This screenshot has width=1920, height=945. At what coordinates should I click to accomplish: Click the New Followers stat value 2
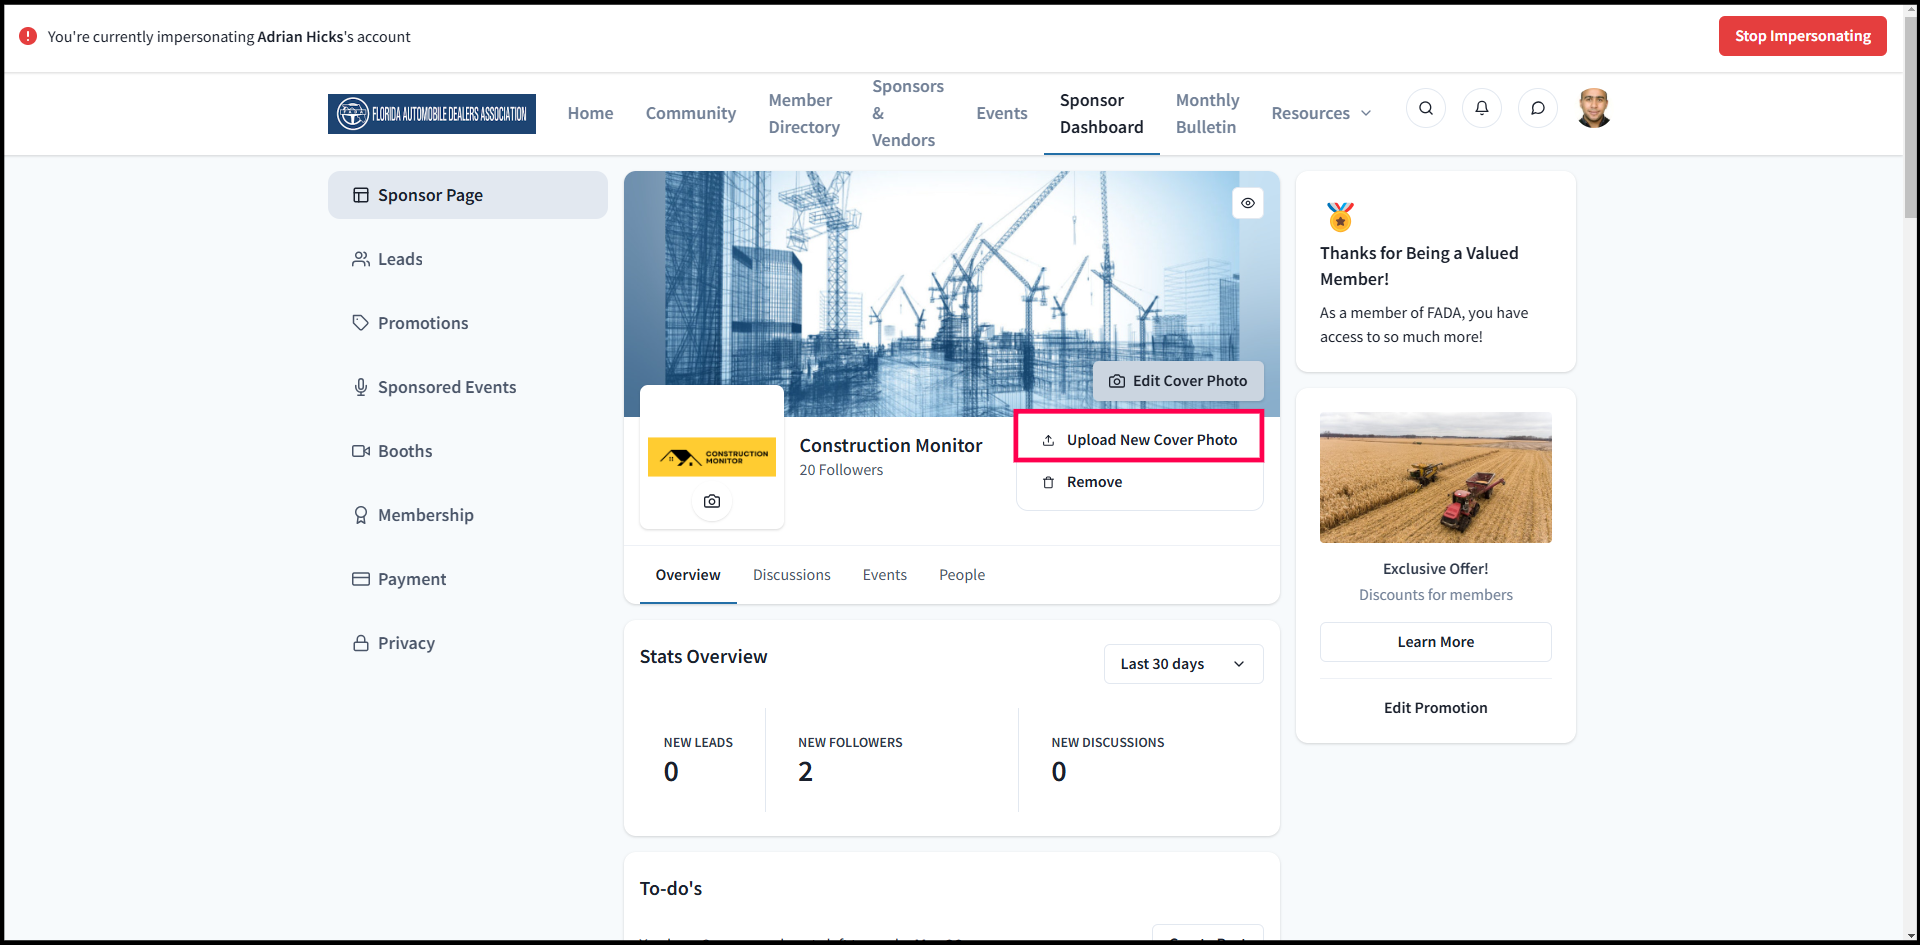pos(806,772)
